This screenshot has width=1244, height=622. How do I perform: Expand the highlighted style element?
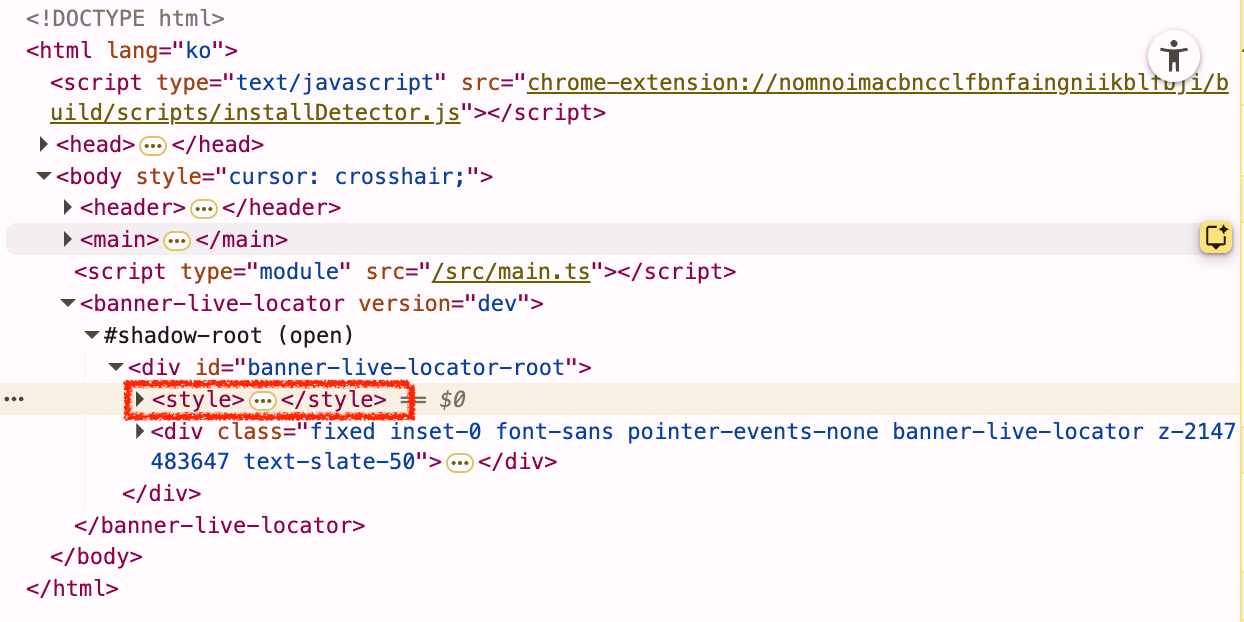tap(140, 399)
